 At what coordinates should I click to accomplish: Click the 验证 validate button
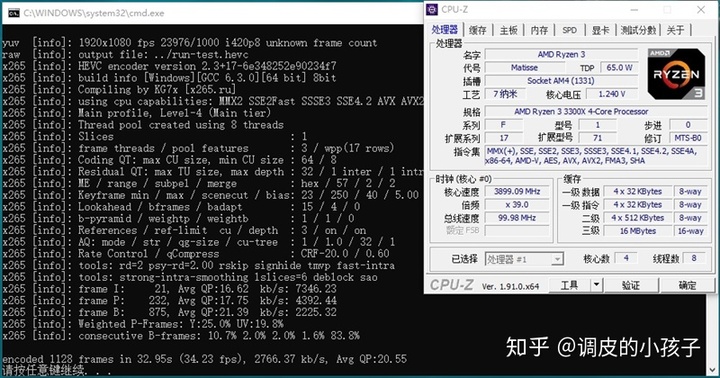pos(631,285)
